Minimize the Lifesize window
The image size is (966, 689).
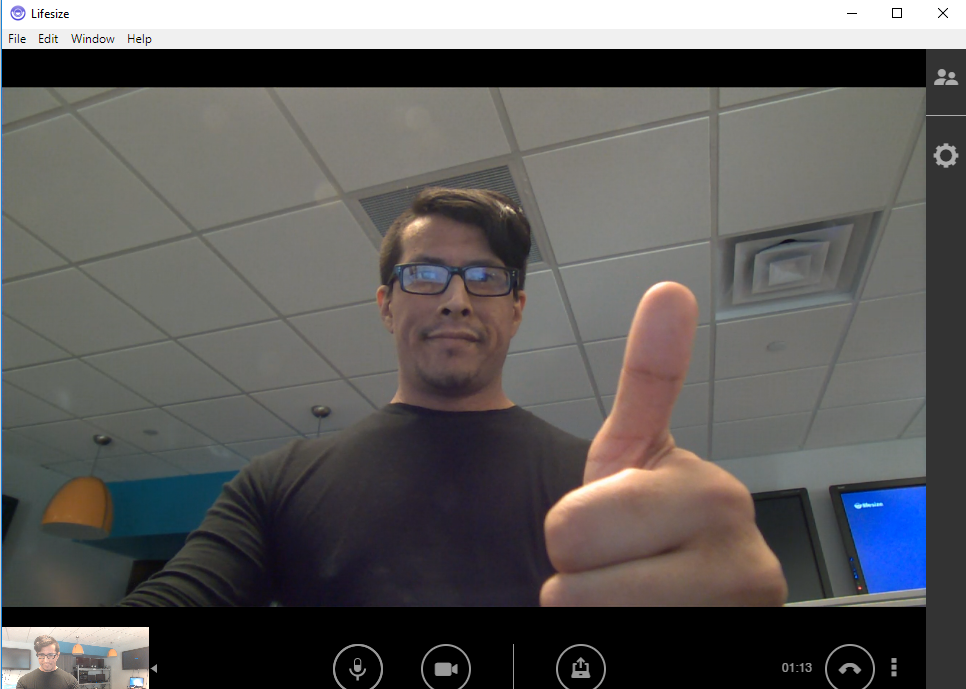(851, 13)
